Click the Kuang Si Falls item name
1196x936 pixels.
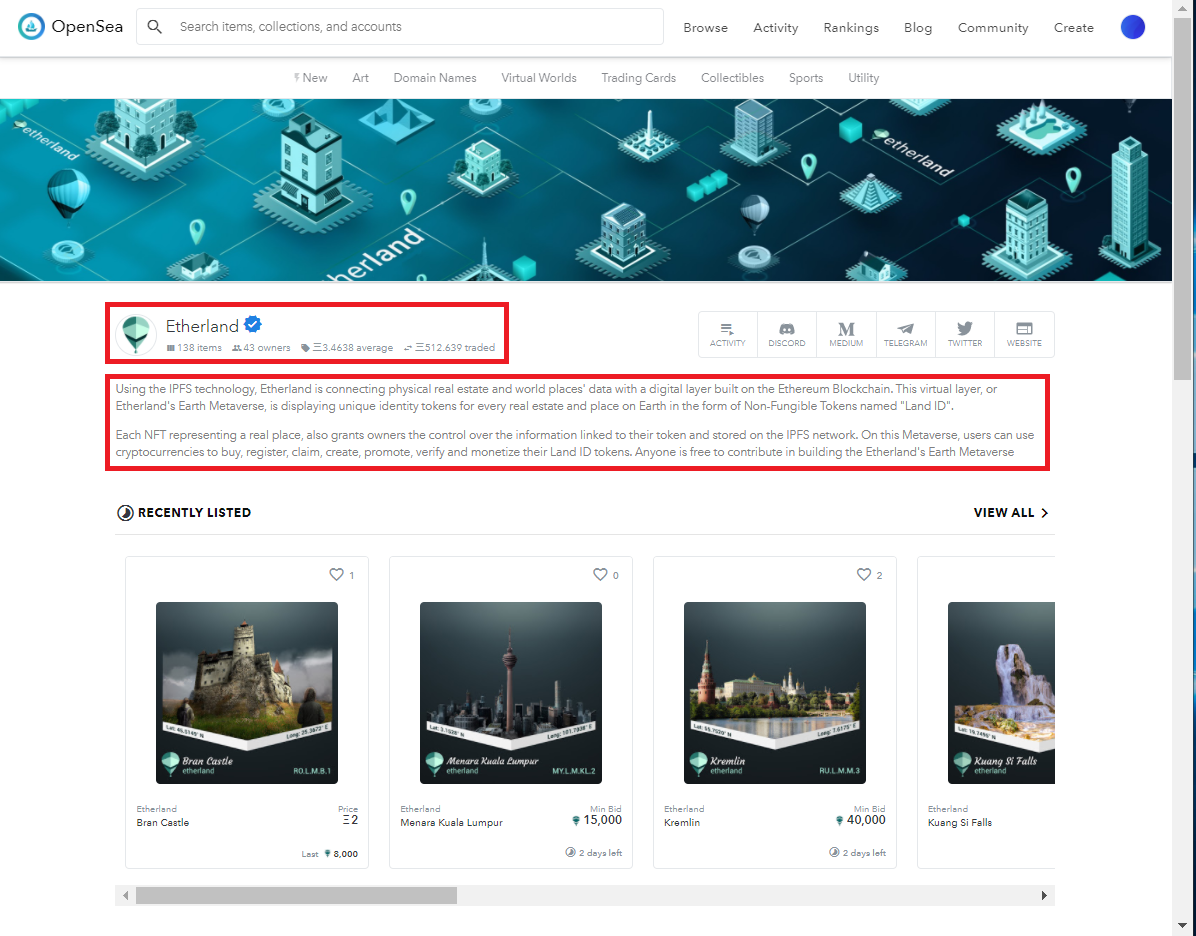(960, 822)
